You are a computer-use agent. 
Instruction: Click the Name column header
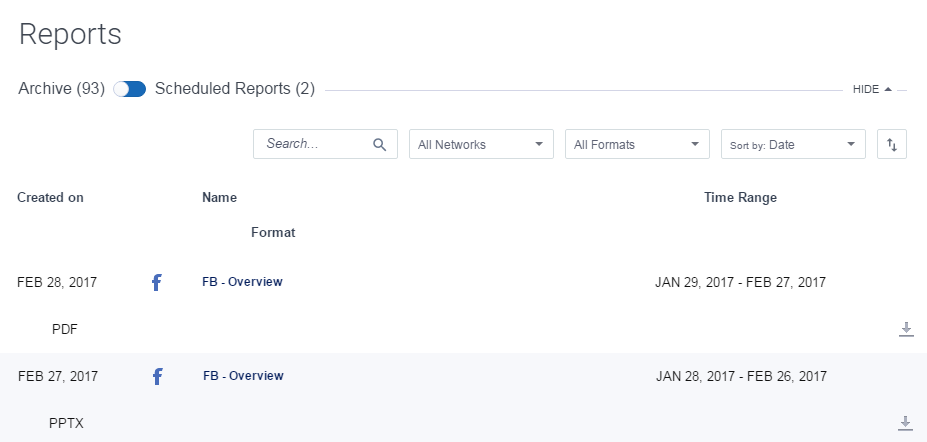tap(219, 198)
